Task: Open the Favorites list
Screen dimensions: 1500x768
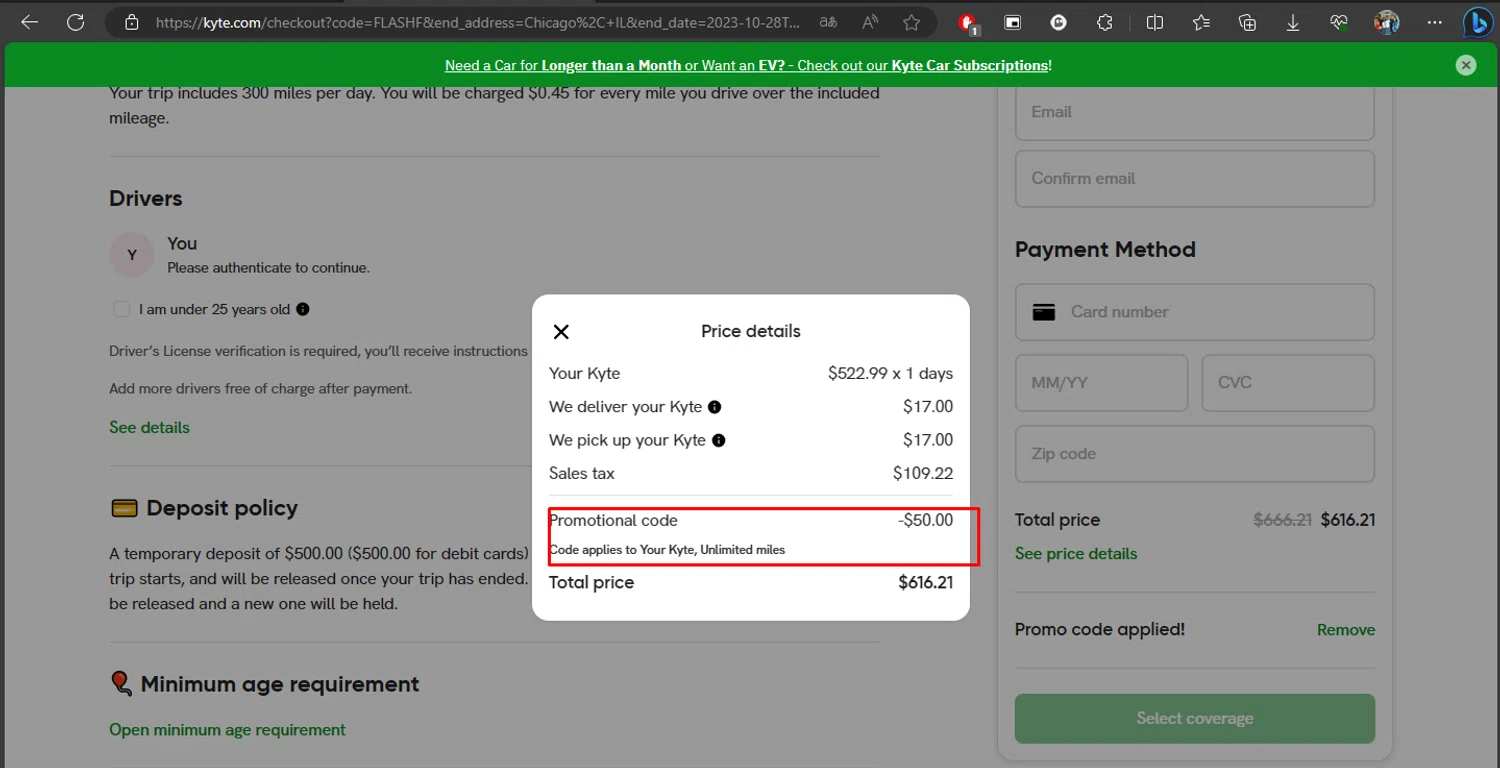Action: 1201,22
